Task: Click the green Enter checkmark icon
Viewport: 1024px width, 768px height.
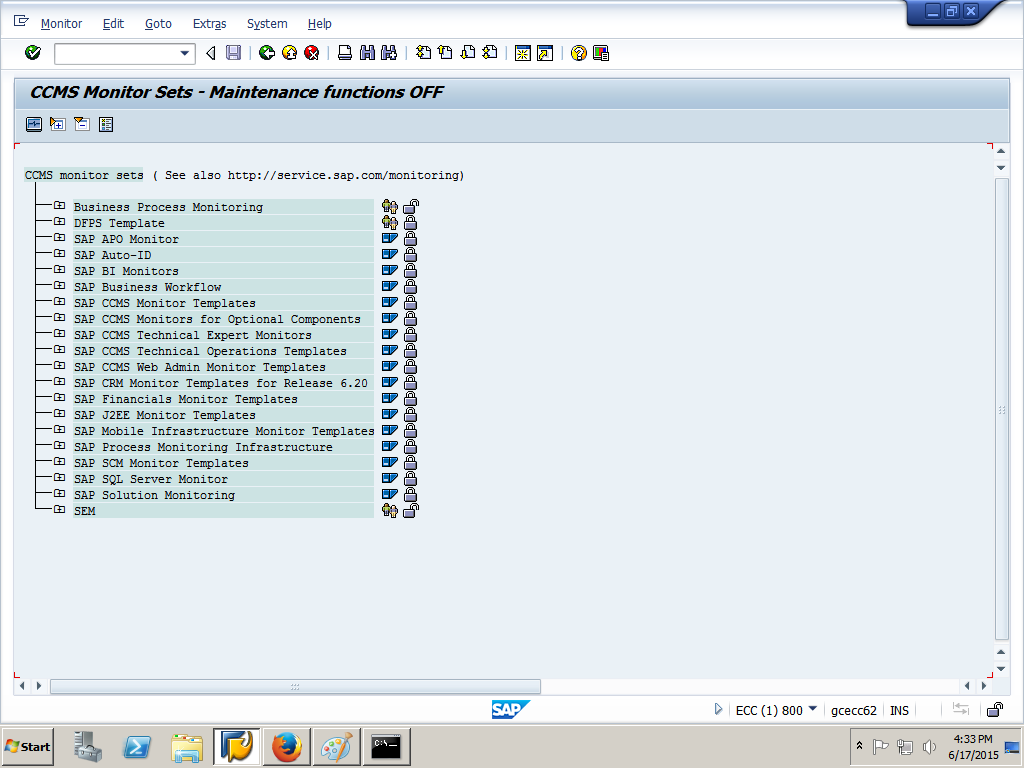Action: (x=33, y=53)
